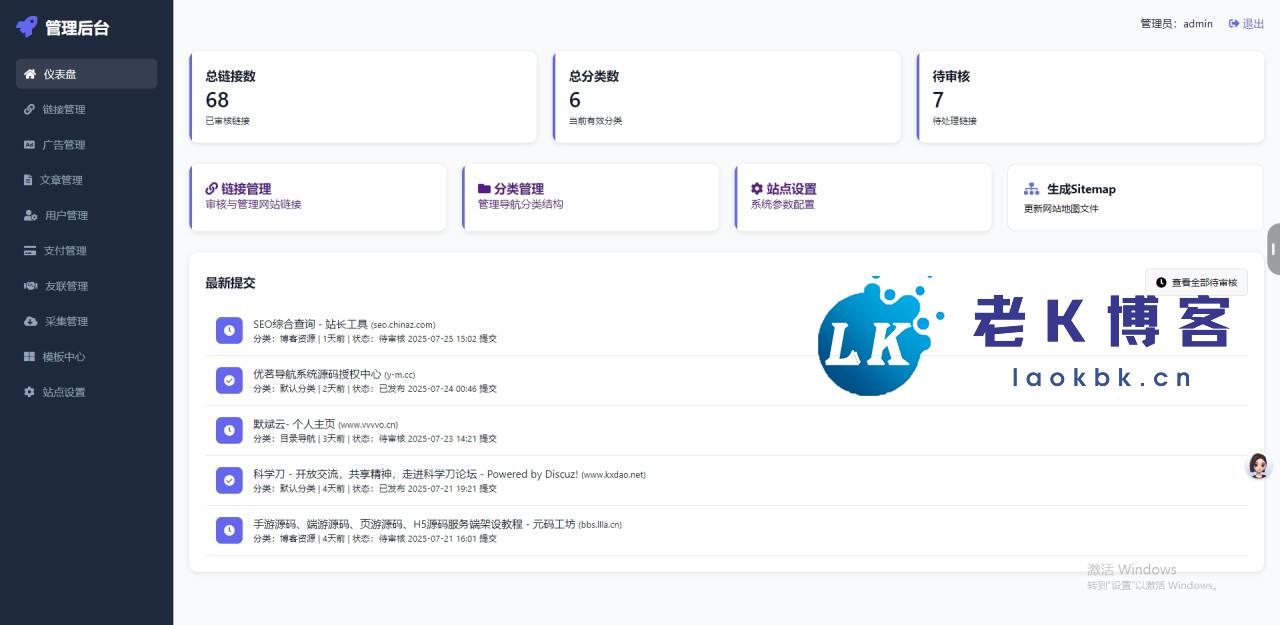Open 链接管理 in the sidebar
The width and height of the screenshot is (1280, 625).
tap(64, 109)
